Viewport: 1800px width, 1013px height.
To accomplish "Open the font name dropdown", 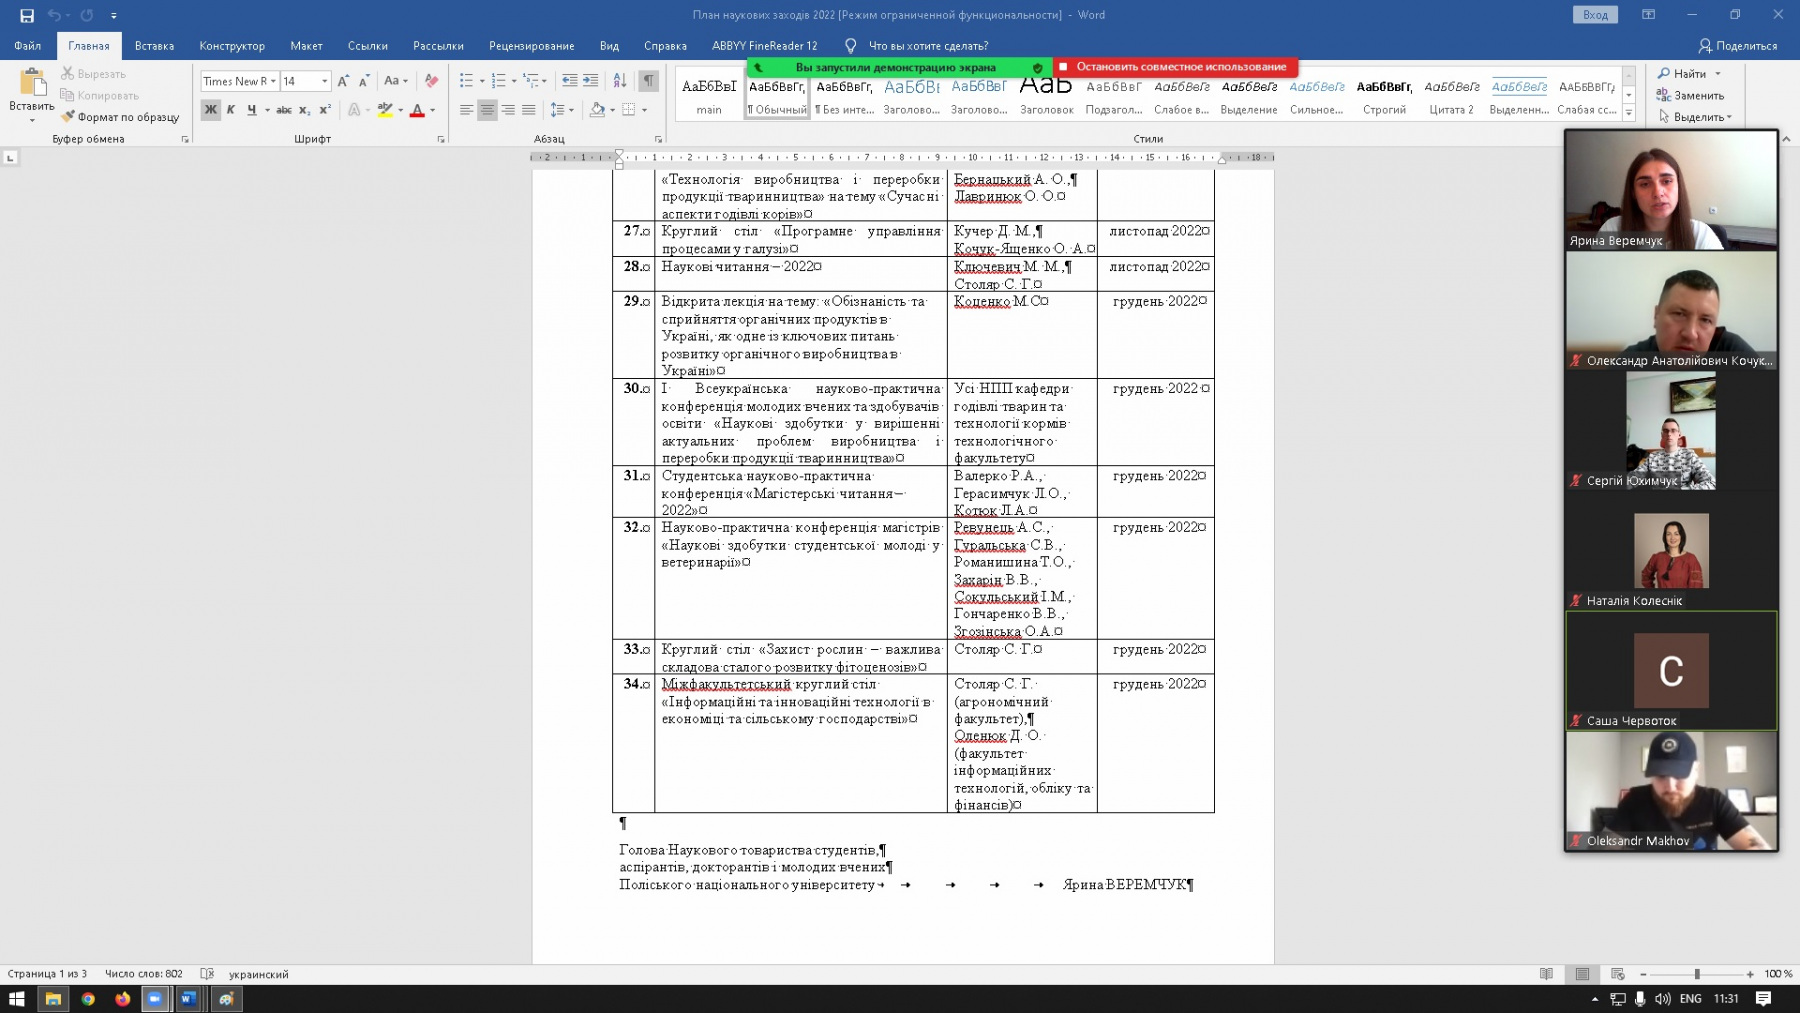I will (x=273, y=81).
